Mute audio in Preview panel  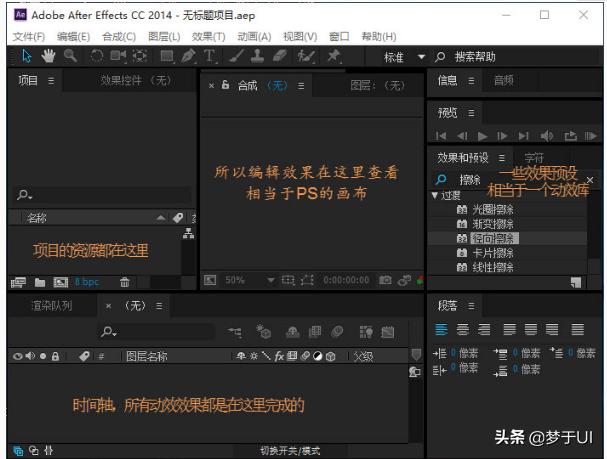click(547, 136)
